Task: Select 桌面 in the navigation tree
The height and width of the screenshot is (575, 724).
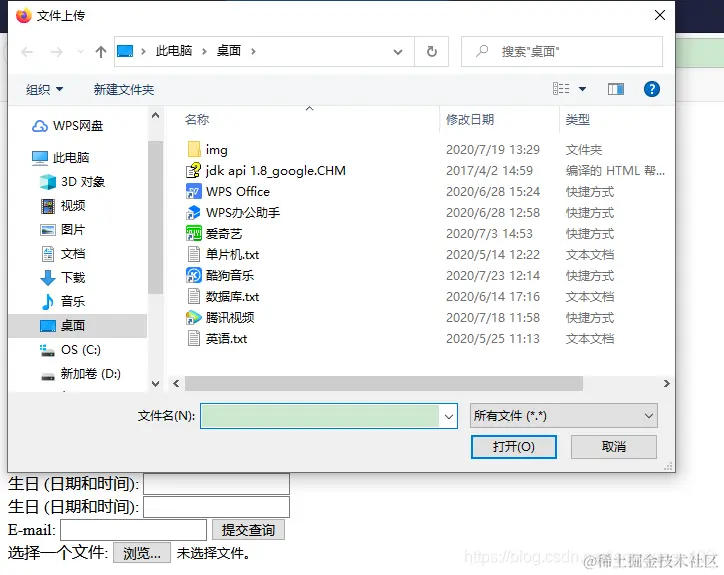Action: 78,326
